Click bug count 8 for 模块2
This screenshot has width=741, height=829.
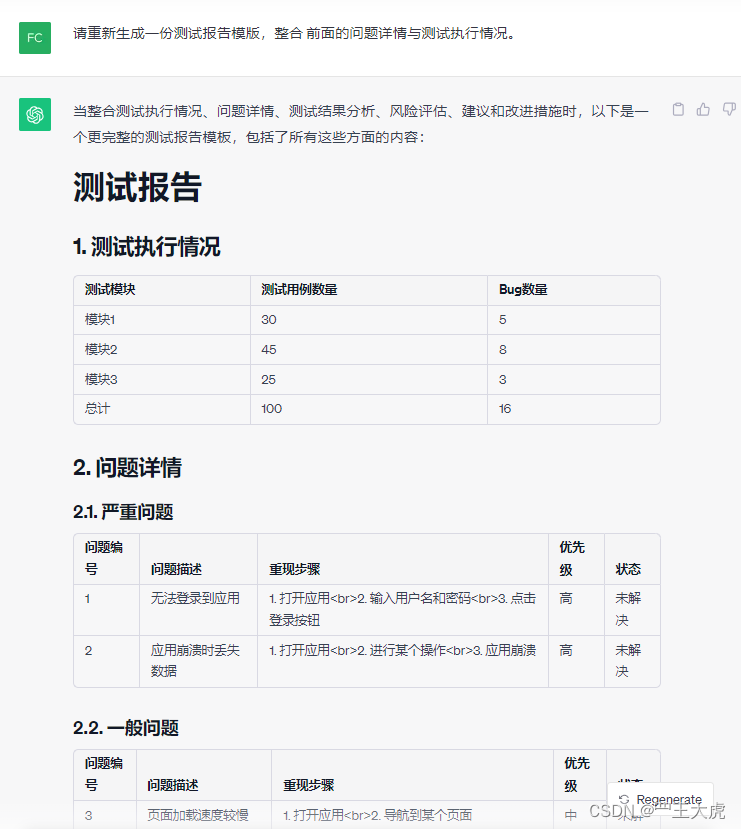pos(503,349)
